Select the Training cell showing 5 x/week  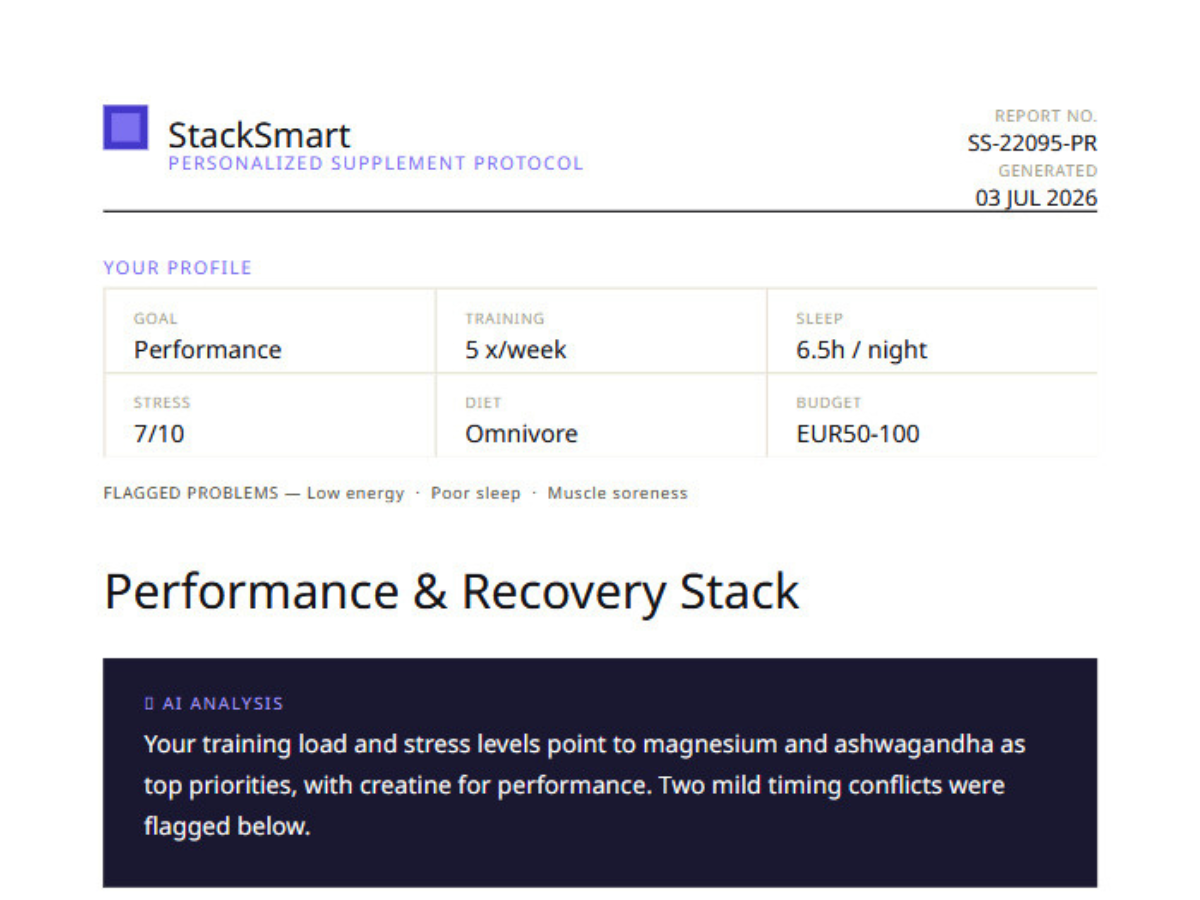(601, 331)
